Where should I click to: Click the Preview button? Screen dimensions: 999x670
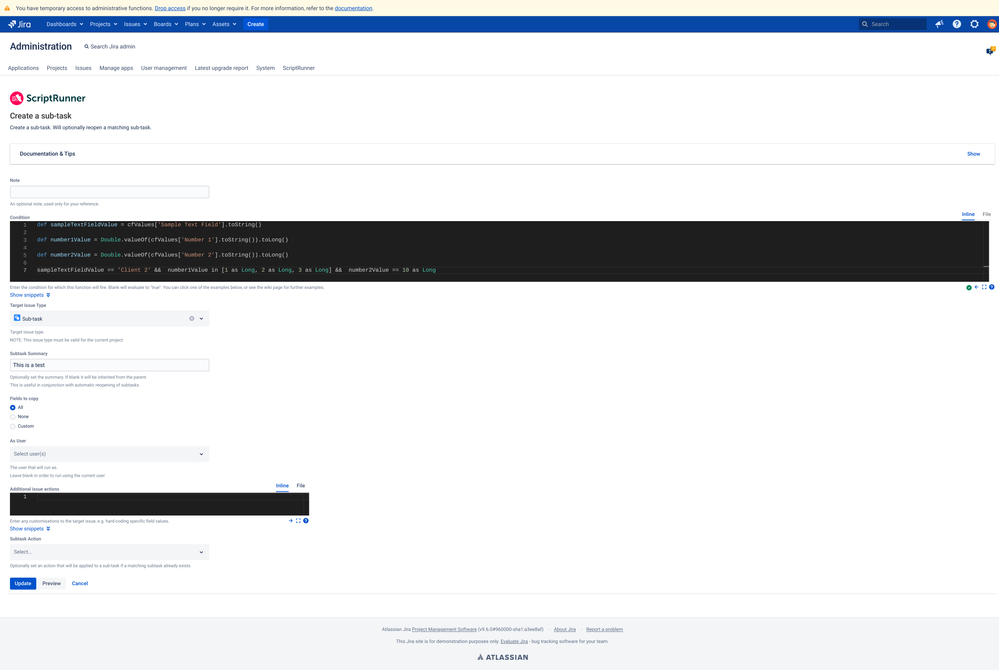[x=52, y=584]
